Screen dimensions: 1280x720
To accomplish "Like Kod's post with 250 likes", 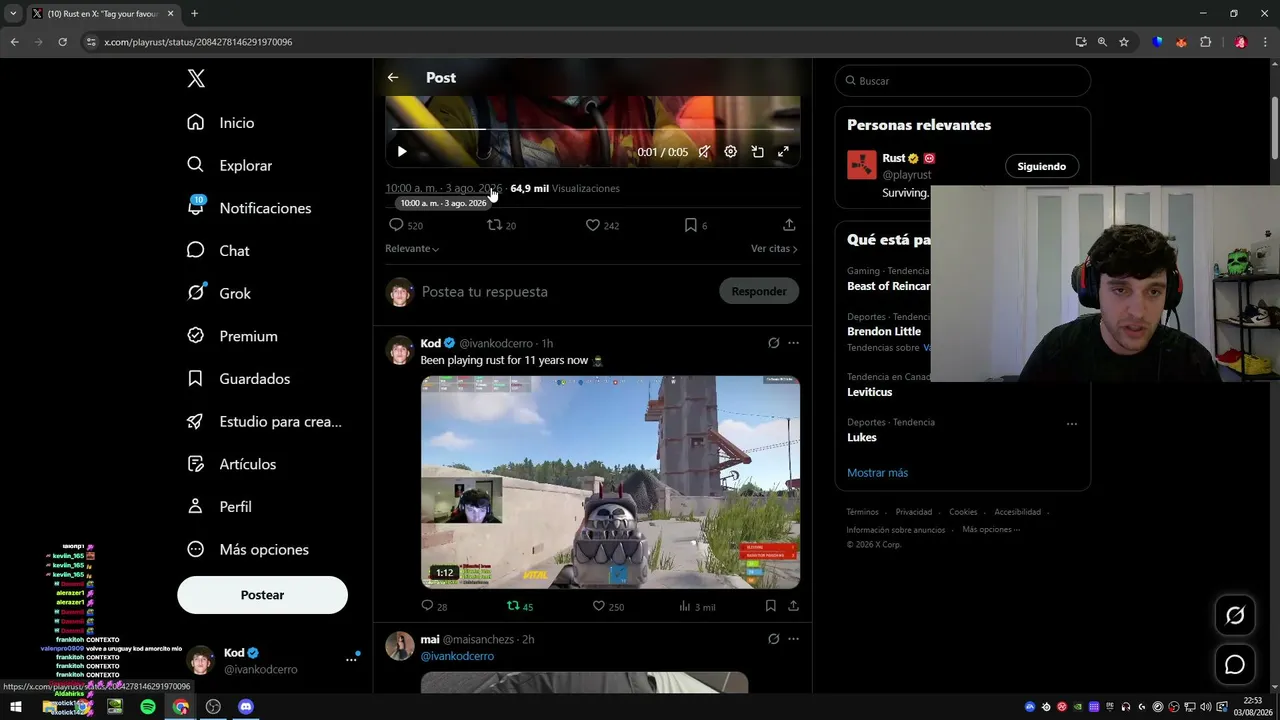I will (608, 606).
